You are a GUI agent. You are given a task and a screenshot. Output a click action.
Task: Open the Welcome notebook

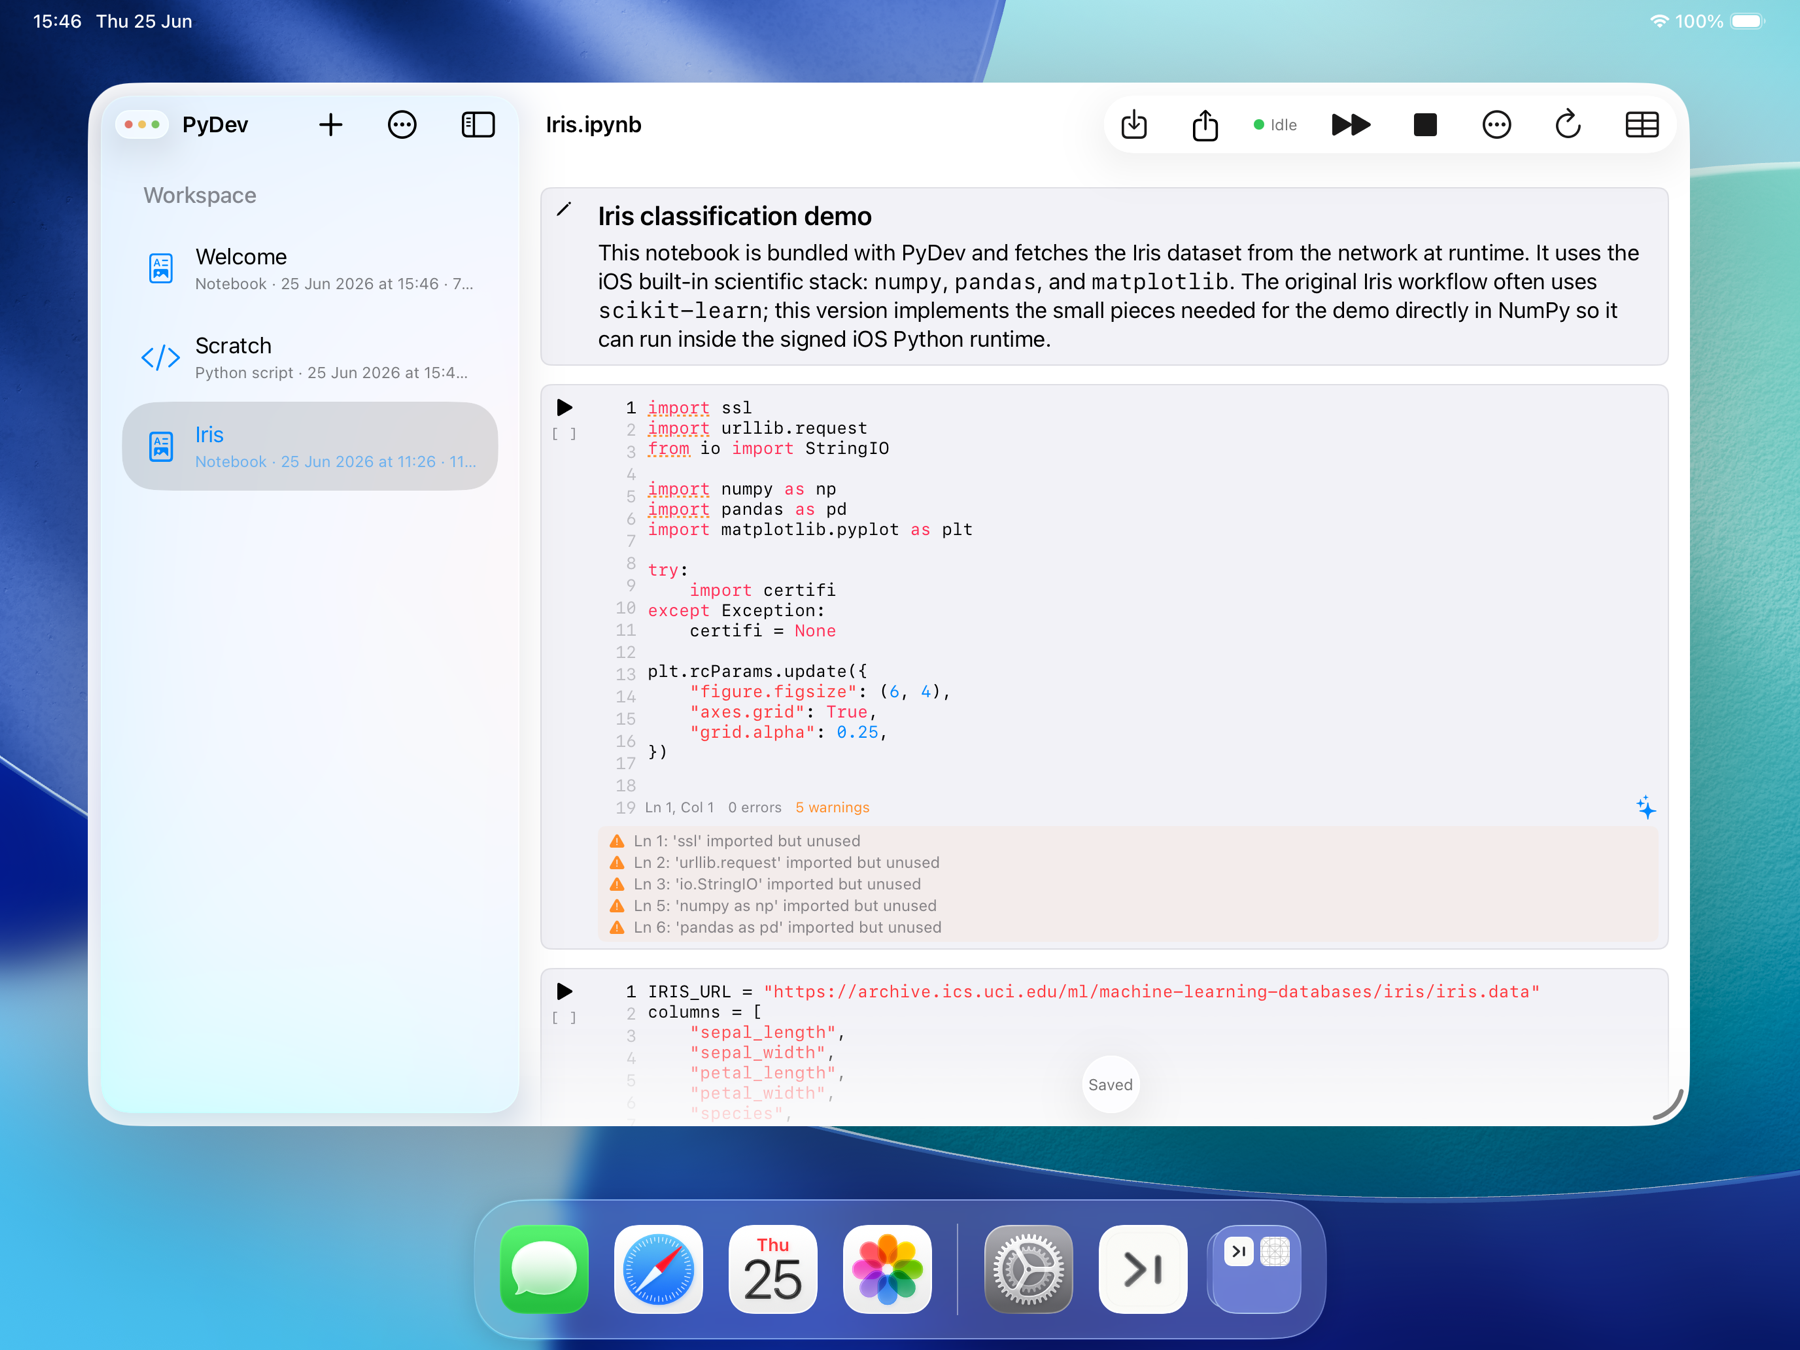[310, 269]
